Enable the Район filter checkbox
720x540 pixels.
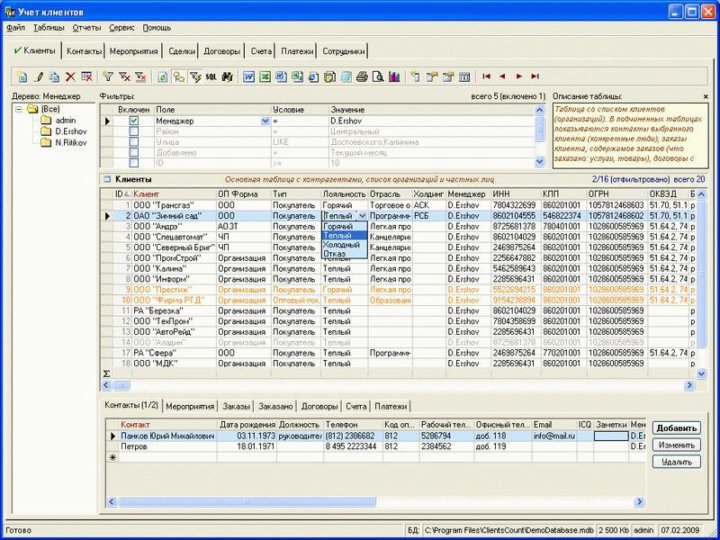point(134,132)
